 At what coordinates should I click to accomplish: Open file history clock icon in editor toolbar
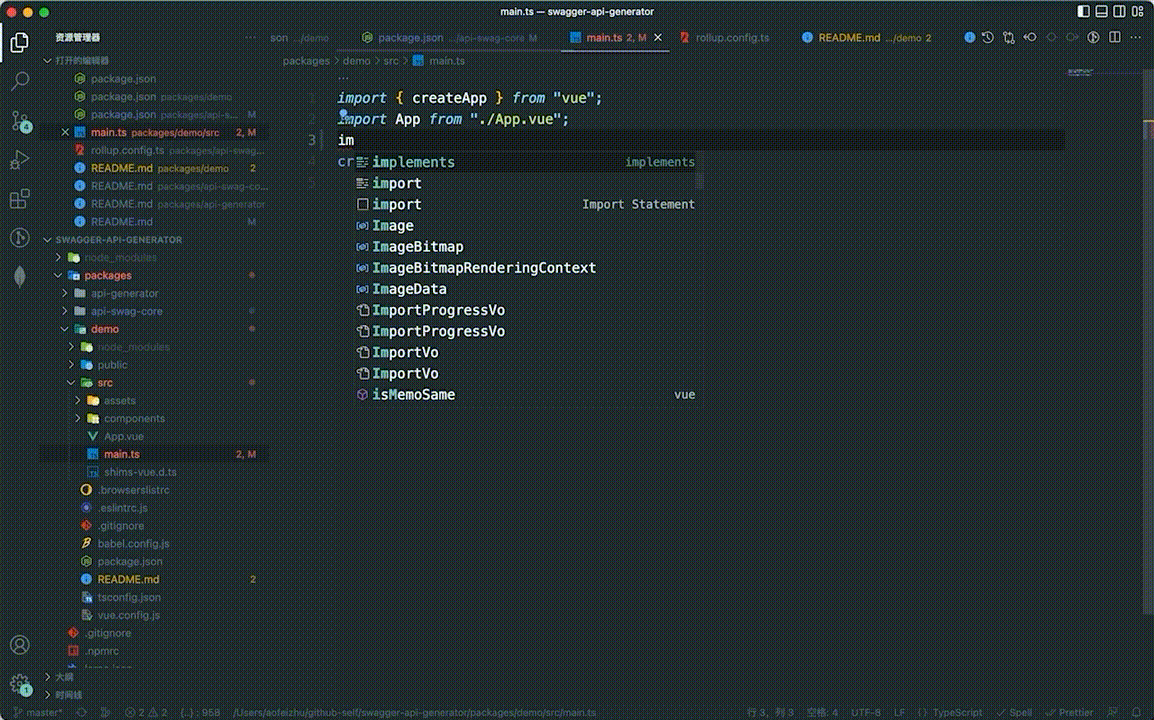point(988,38)
